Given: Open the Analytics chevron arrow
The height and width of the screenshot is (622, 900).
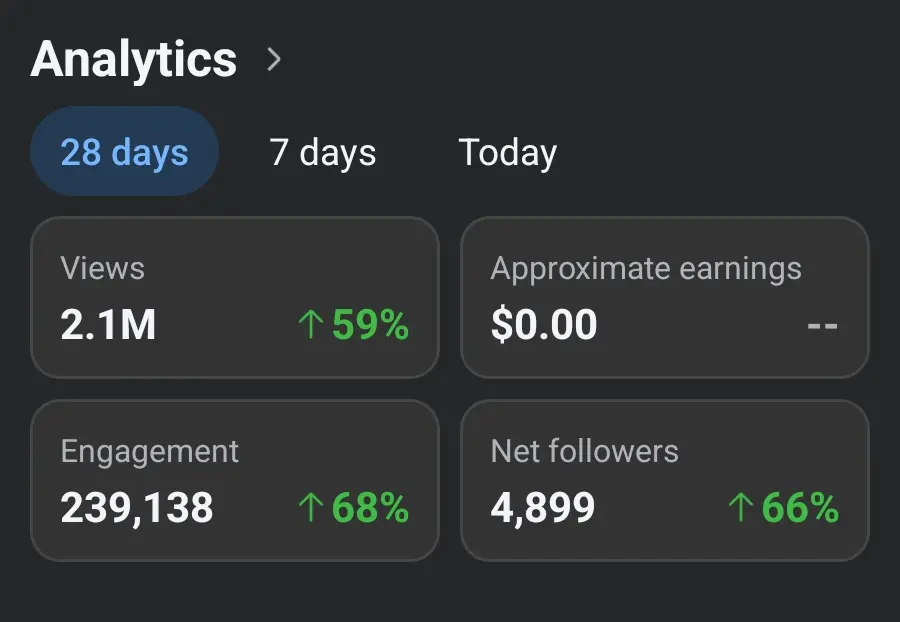Looking at the screenshot, I should [x=274, y=59].
